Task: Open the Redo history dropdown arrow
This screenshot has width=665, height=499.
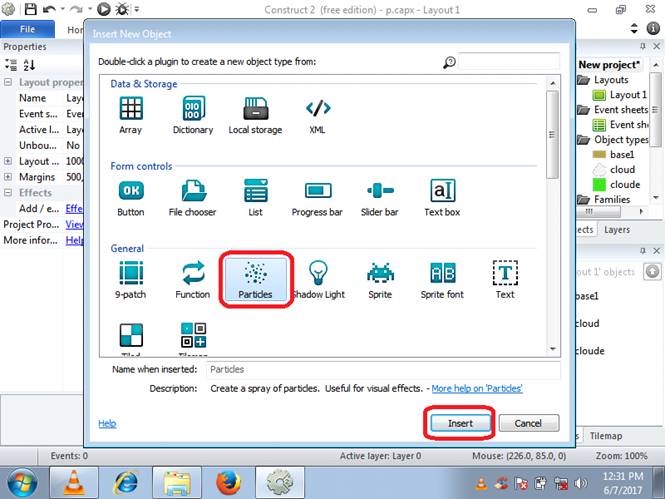Action: coord(90,9)
